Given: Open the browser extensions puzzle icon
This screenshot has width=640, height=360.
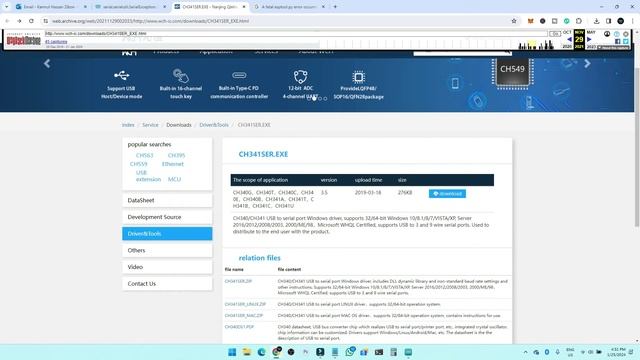Looking at the screenshot, I should tap(579, 21).
